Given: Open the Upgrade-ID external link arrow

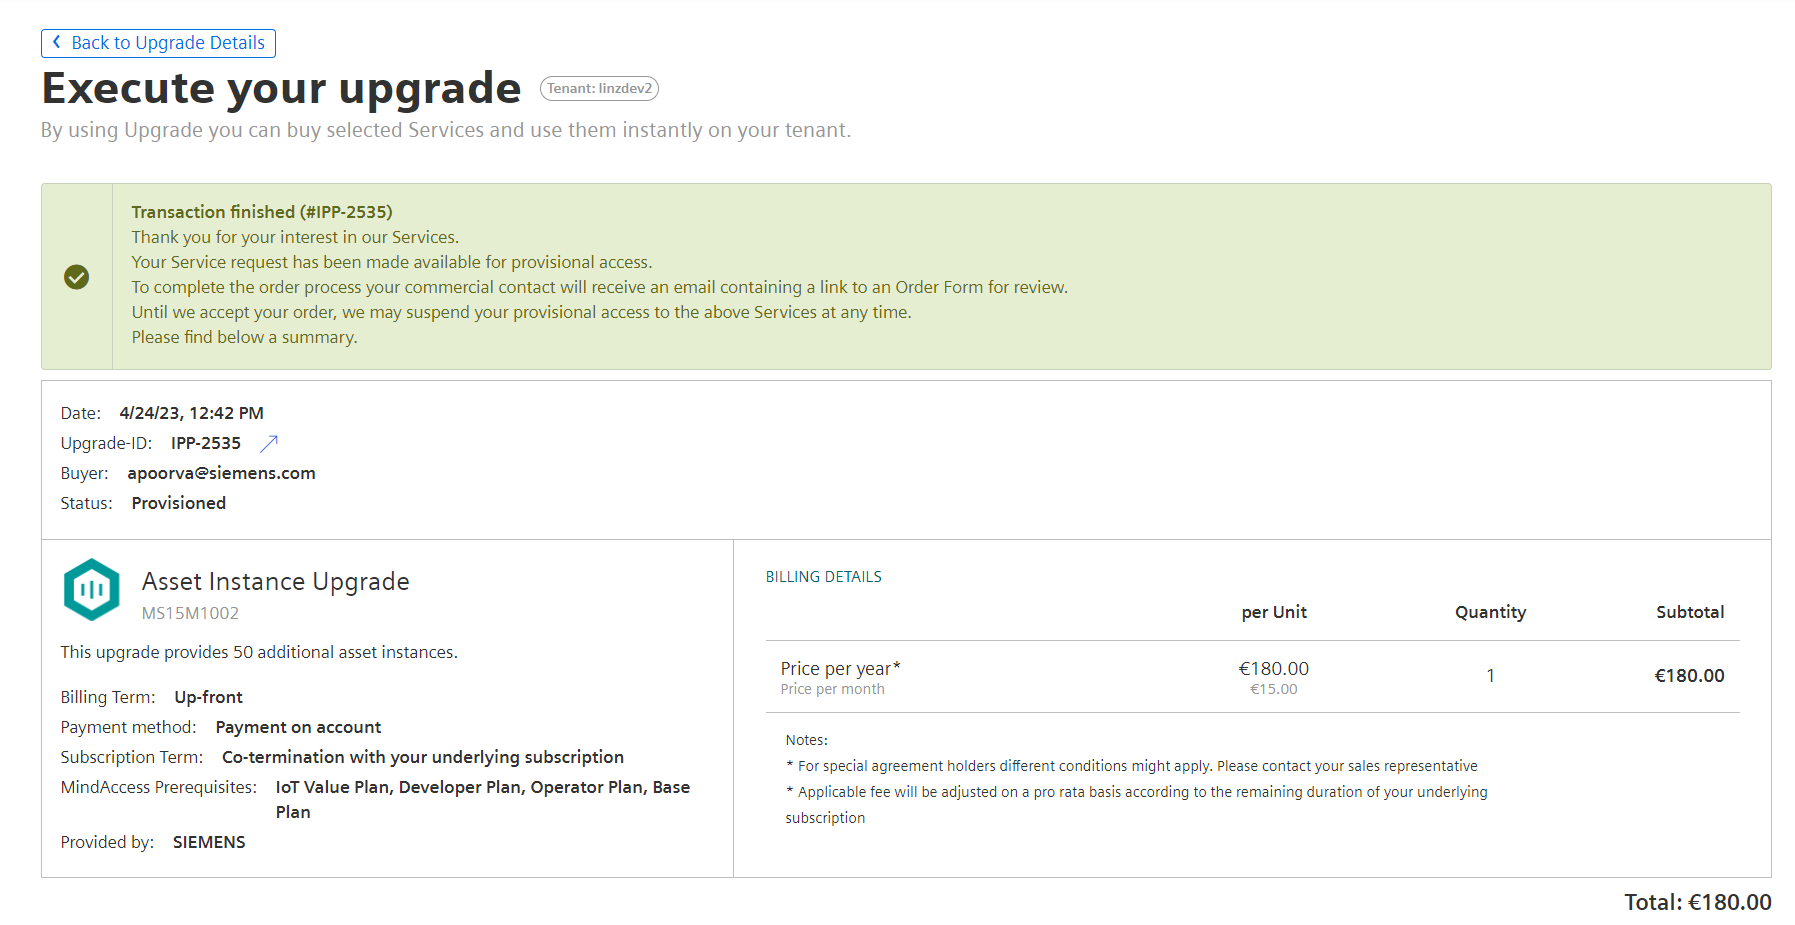Looking at the screenshot, I should click(269, 443).
